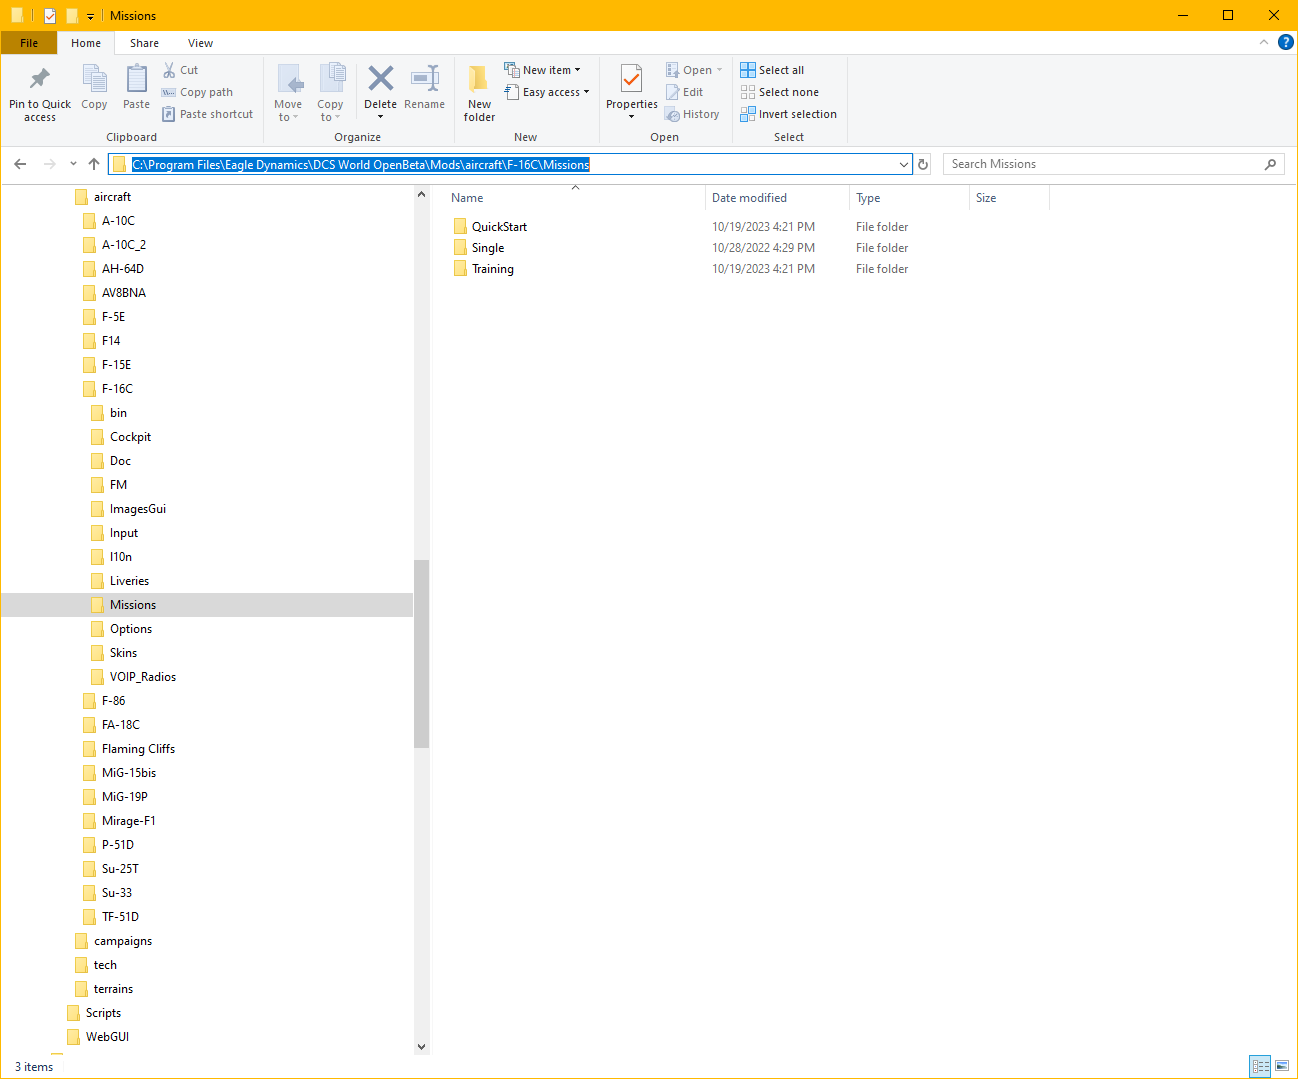Switch to details view toggle
This screenshot has height=1079, width=1298.
[x=1260, y=1066]
